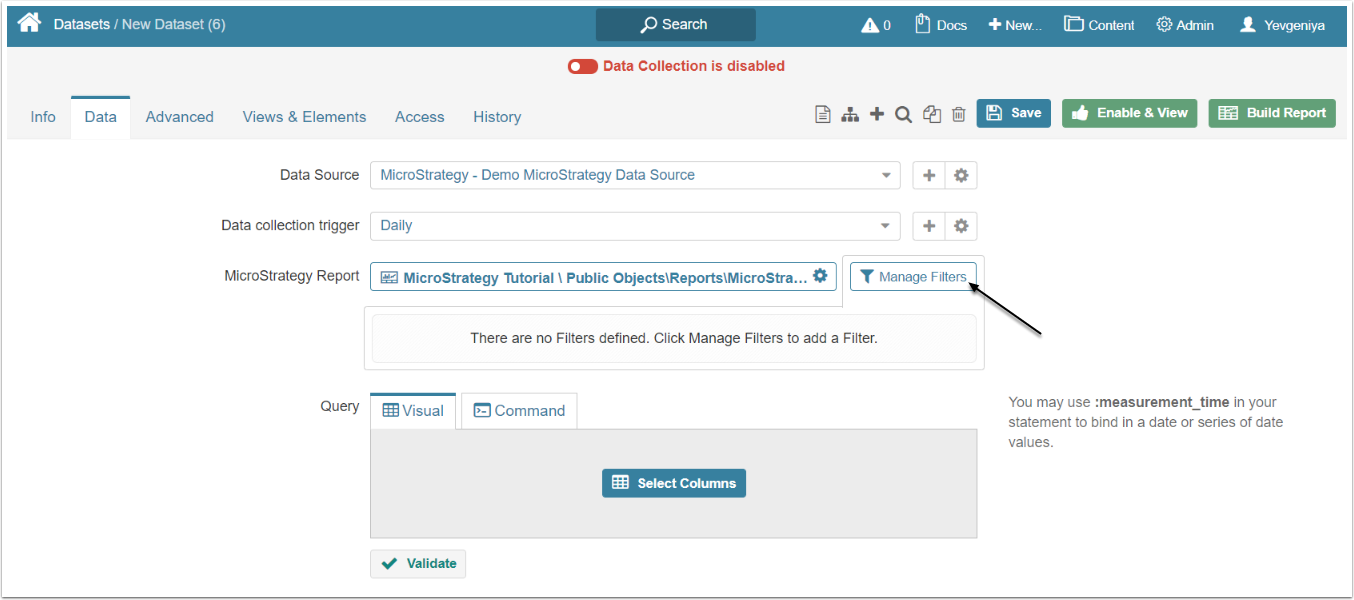Screen dimensions: 1354x600
Task: Click the Search box in header
Action: (x=675, y=25)
